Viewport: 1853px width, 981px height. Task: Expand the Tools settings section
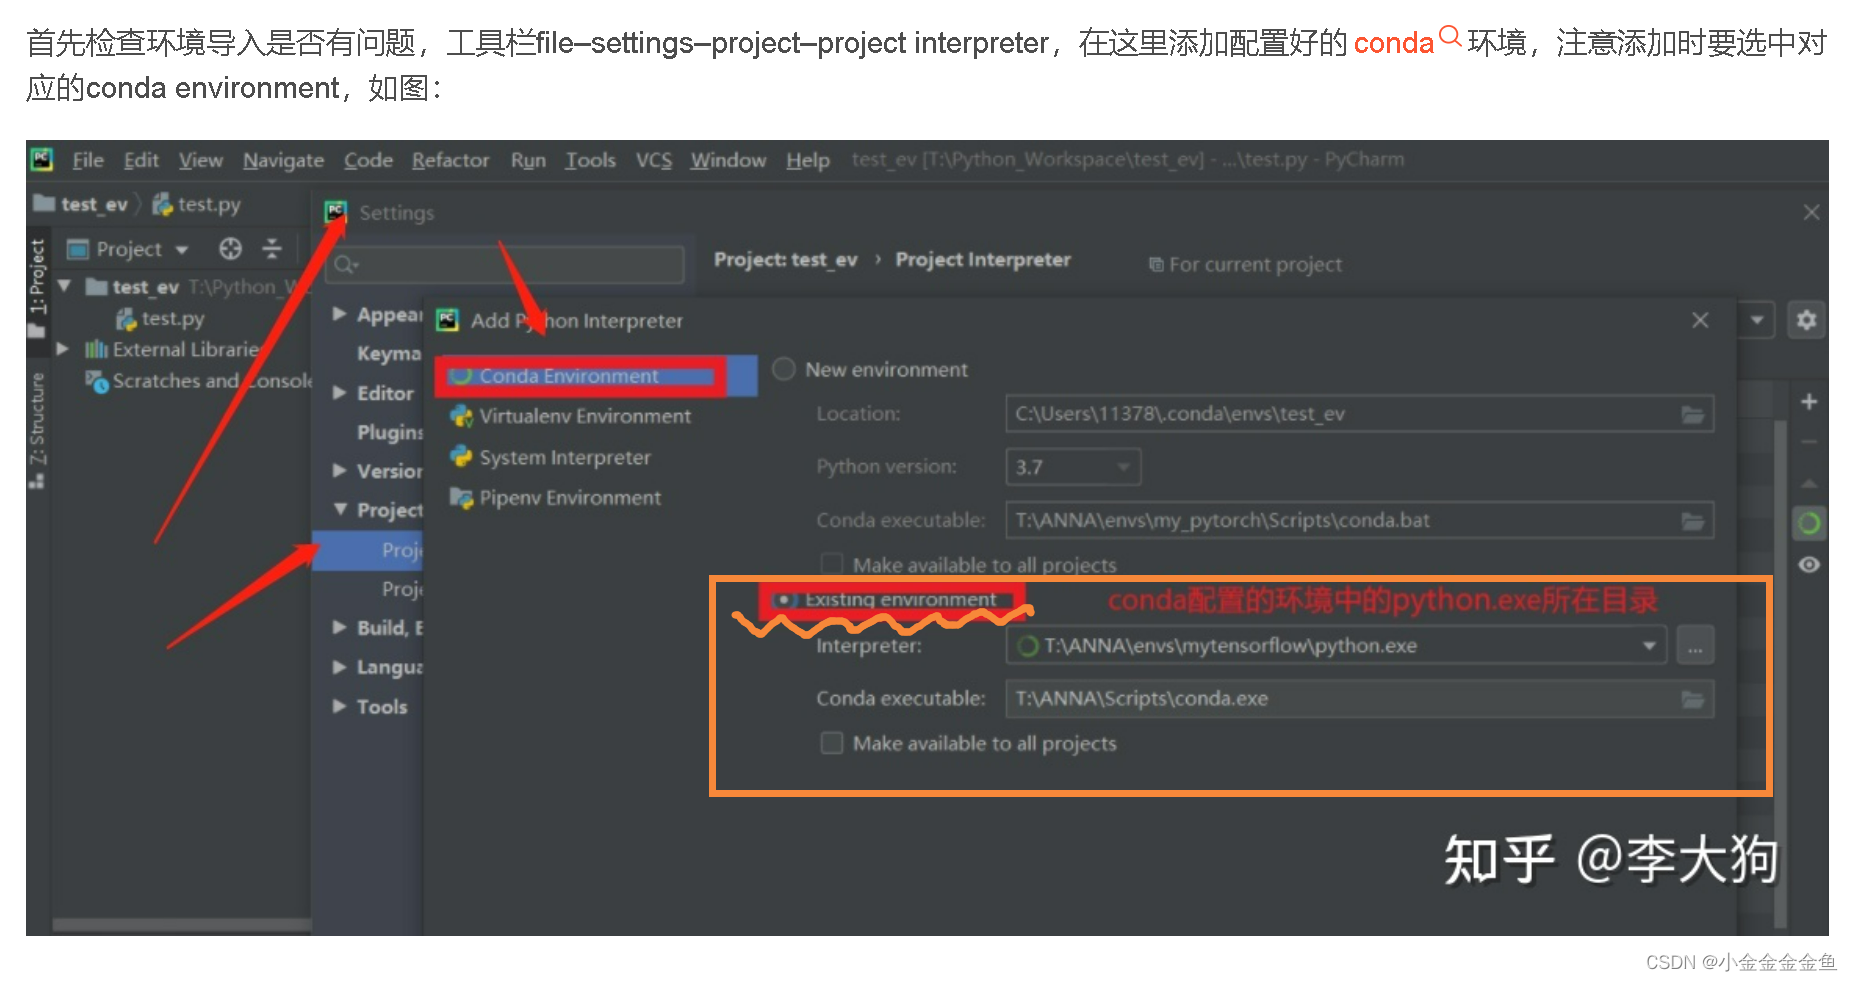[x=340, y=706]
